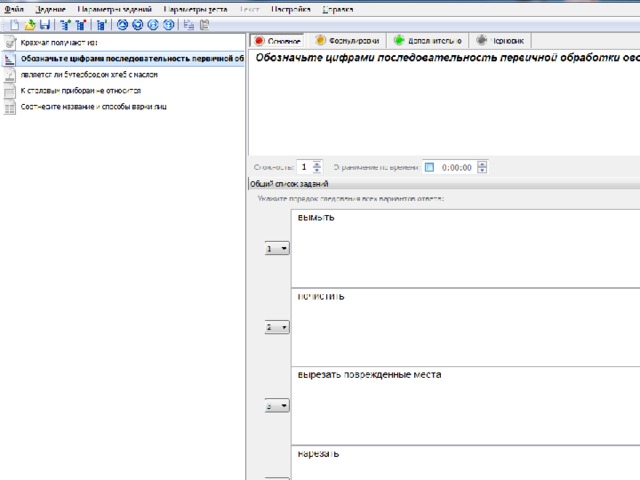The height and width of the screenshot is (480, 640).
Task: Open the Задание menu
Action: click(x=50, y=9)
